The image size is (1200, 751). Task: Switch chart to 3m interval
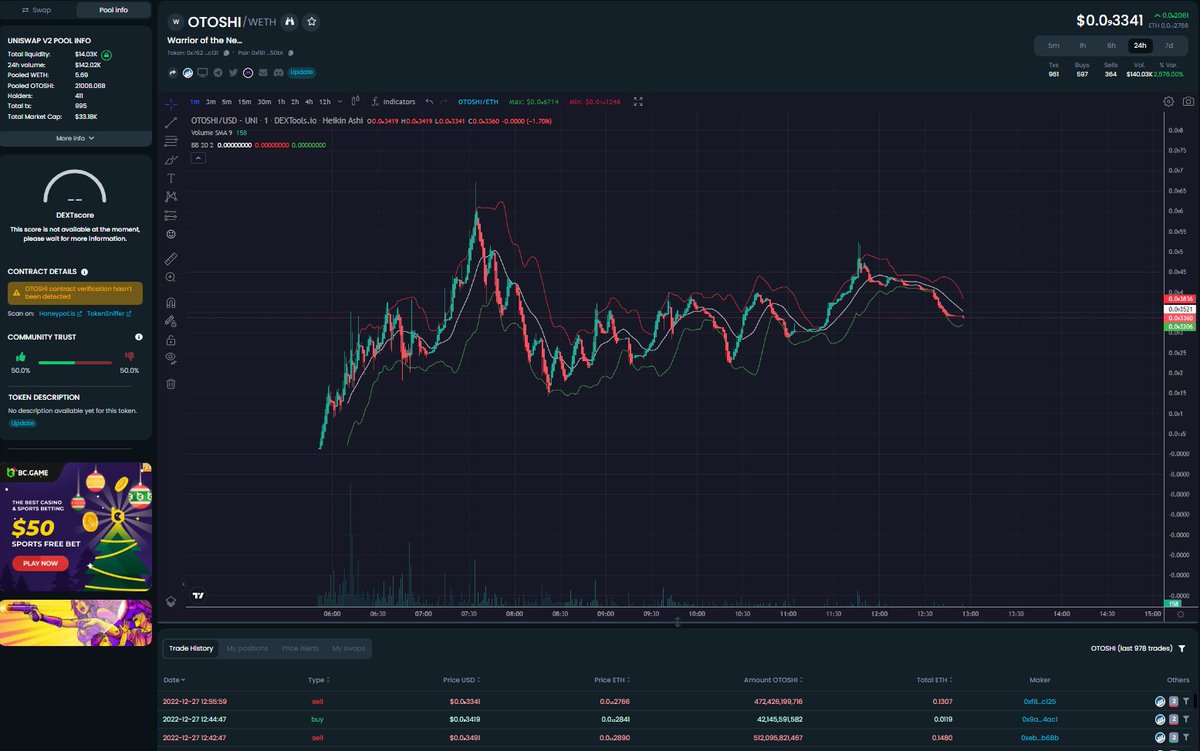[x=211, y=101]
